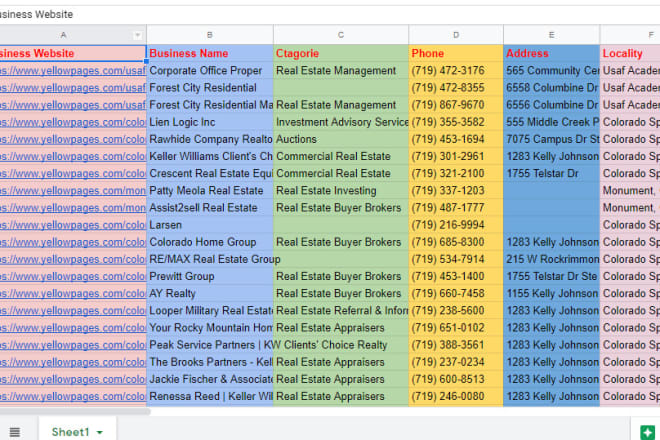Select address cell 555 Middle Creek P
660x440 pixels.
(551, 122)
